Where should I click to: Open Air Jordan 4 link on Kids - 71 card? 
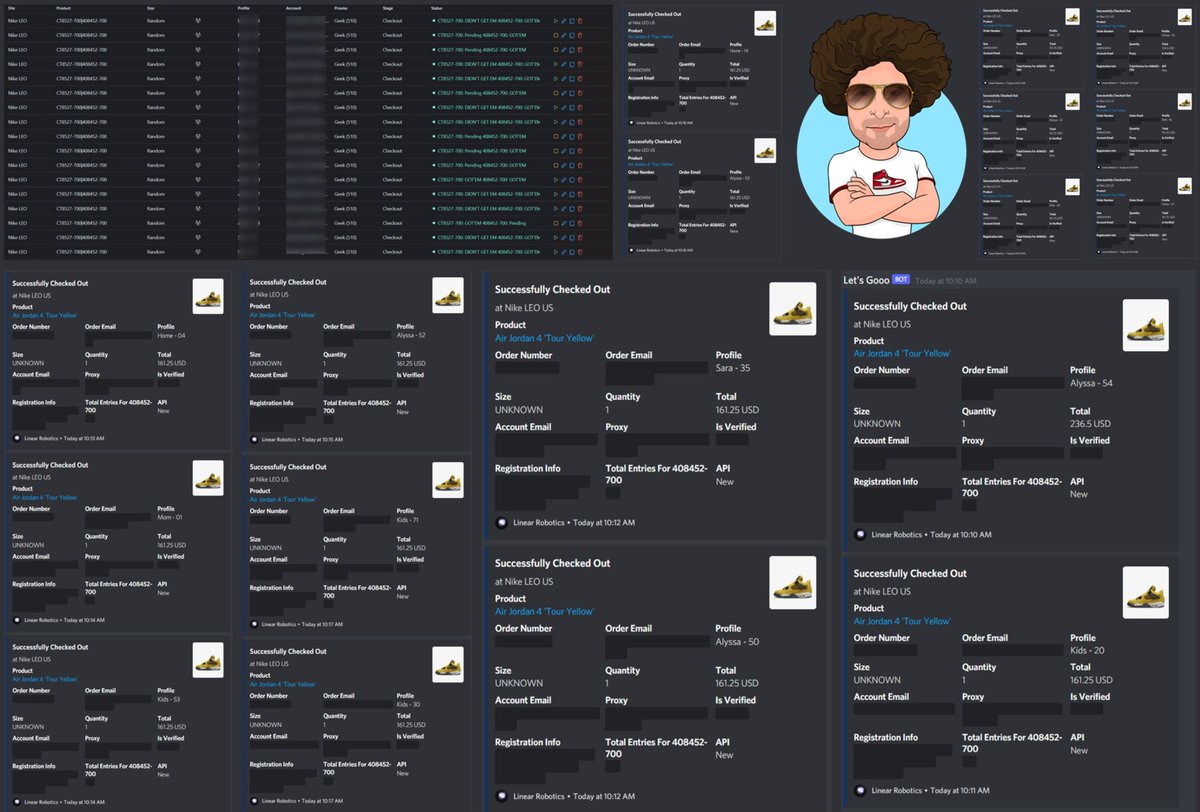click(x=282, y=499)
